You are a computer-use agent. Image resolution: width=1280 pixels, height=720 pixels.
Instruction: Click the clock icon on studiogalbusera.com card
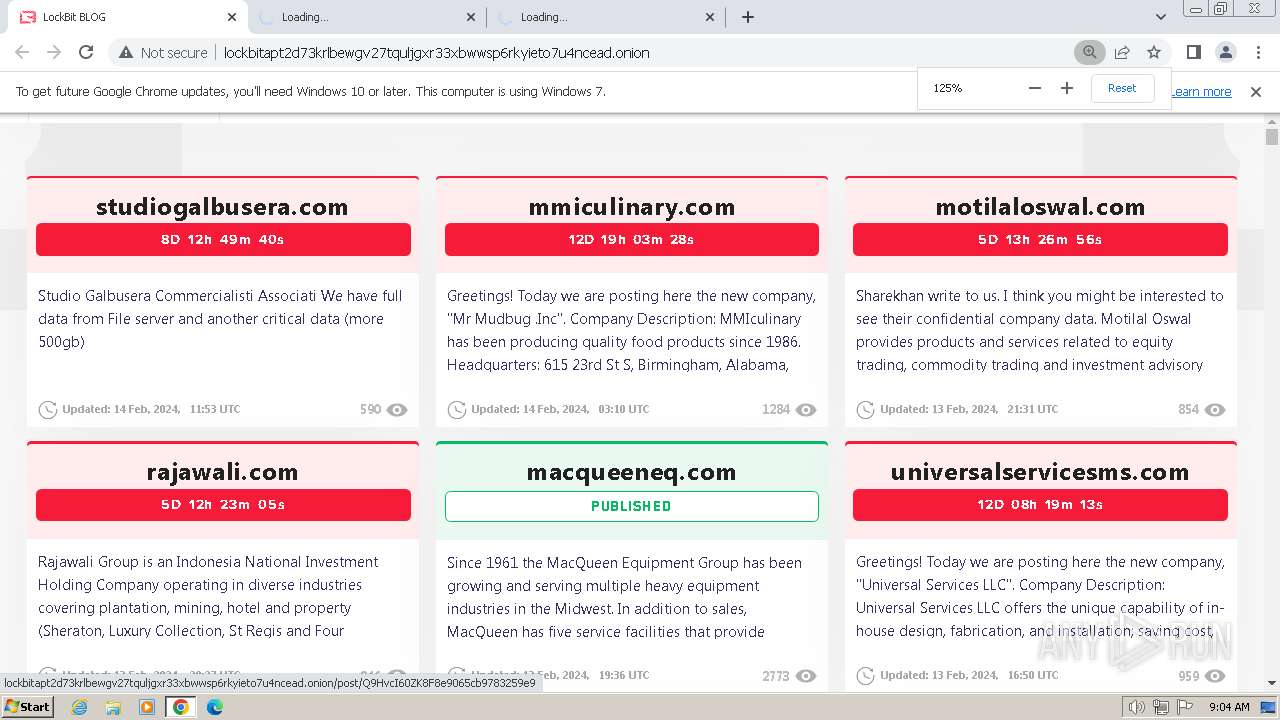tap(48, 410)
